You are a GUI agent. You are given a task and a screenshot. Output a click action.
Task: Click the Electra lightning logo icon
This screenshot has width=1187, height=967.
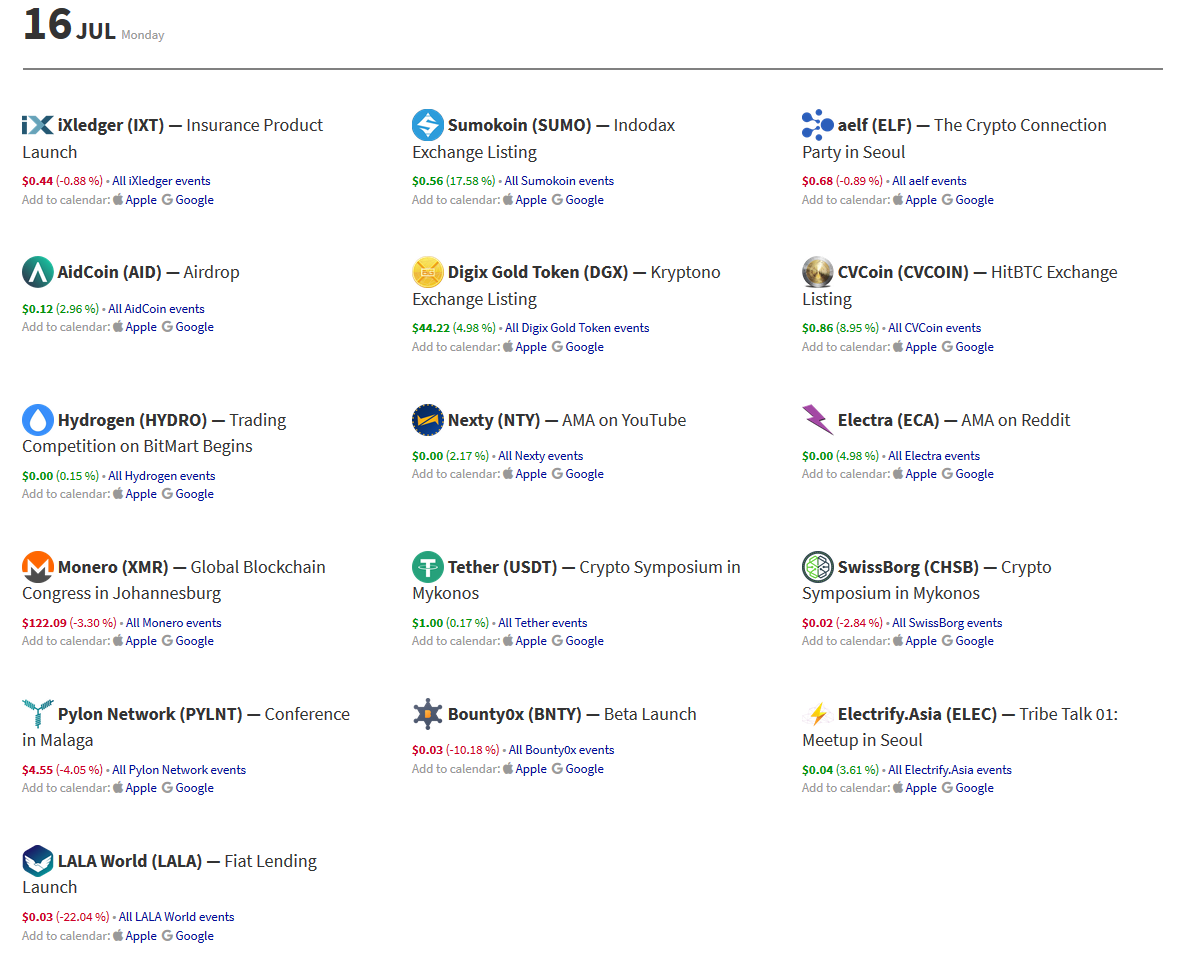[817, 420]
